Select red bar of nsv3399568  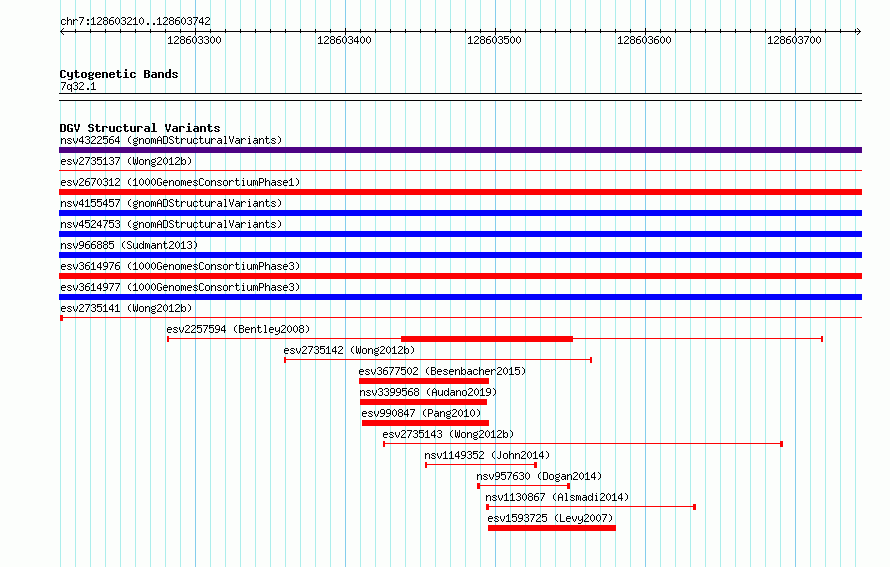coord(423,402)
